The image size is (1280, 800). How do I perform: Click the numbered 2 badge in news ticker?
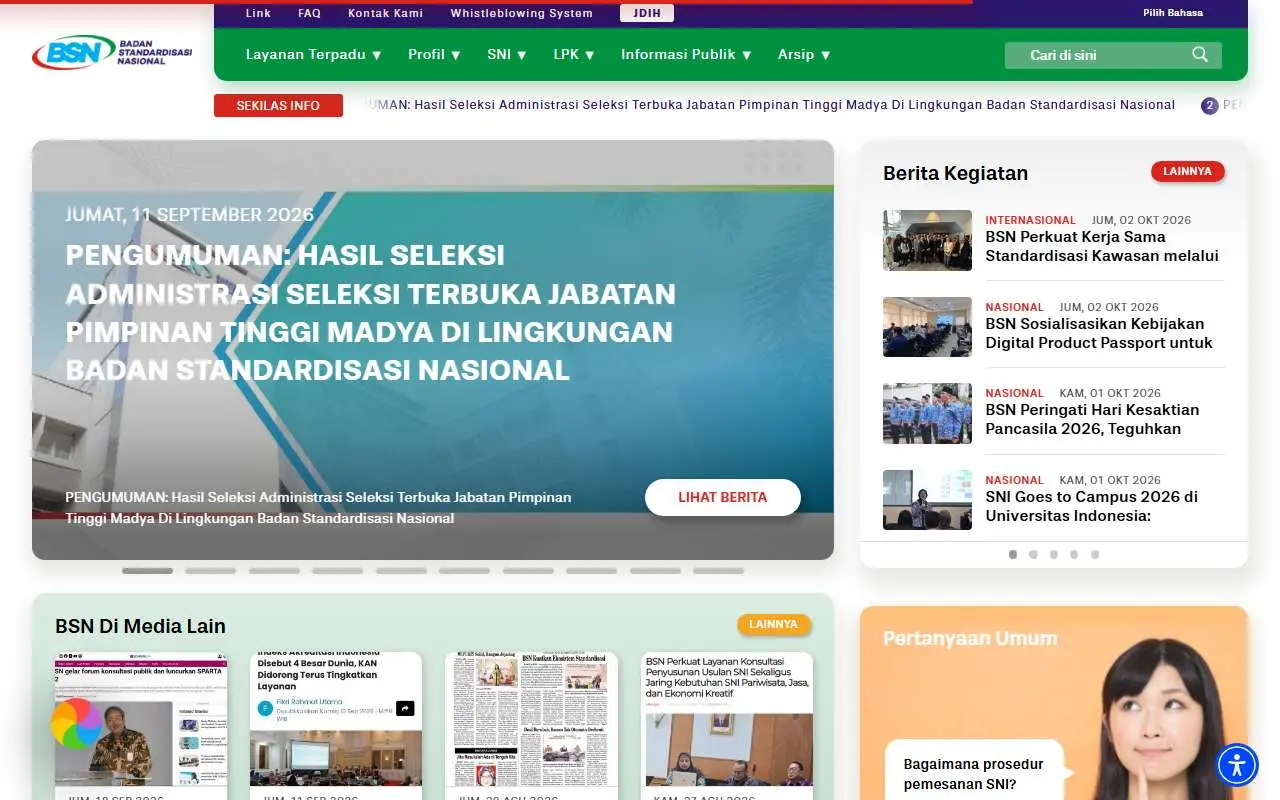click(1209, 106)
